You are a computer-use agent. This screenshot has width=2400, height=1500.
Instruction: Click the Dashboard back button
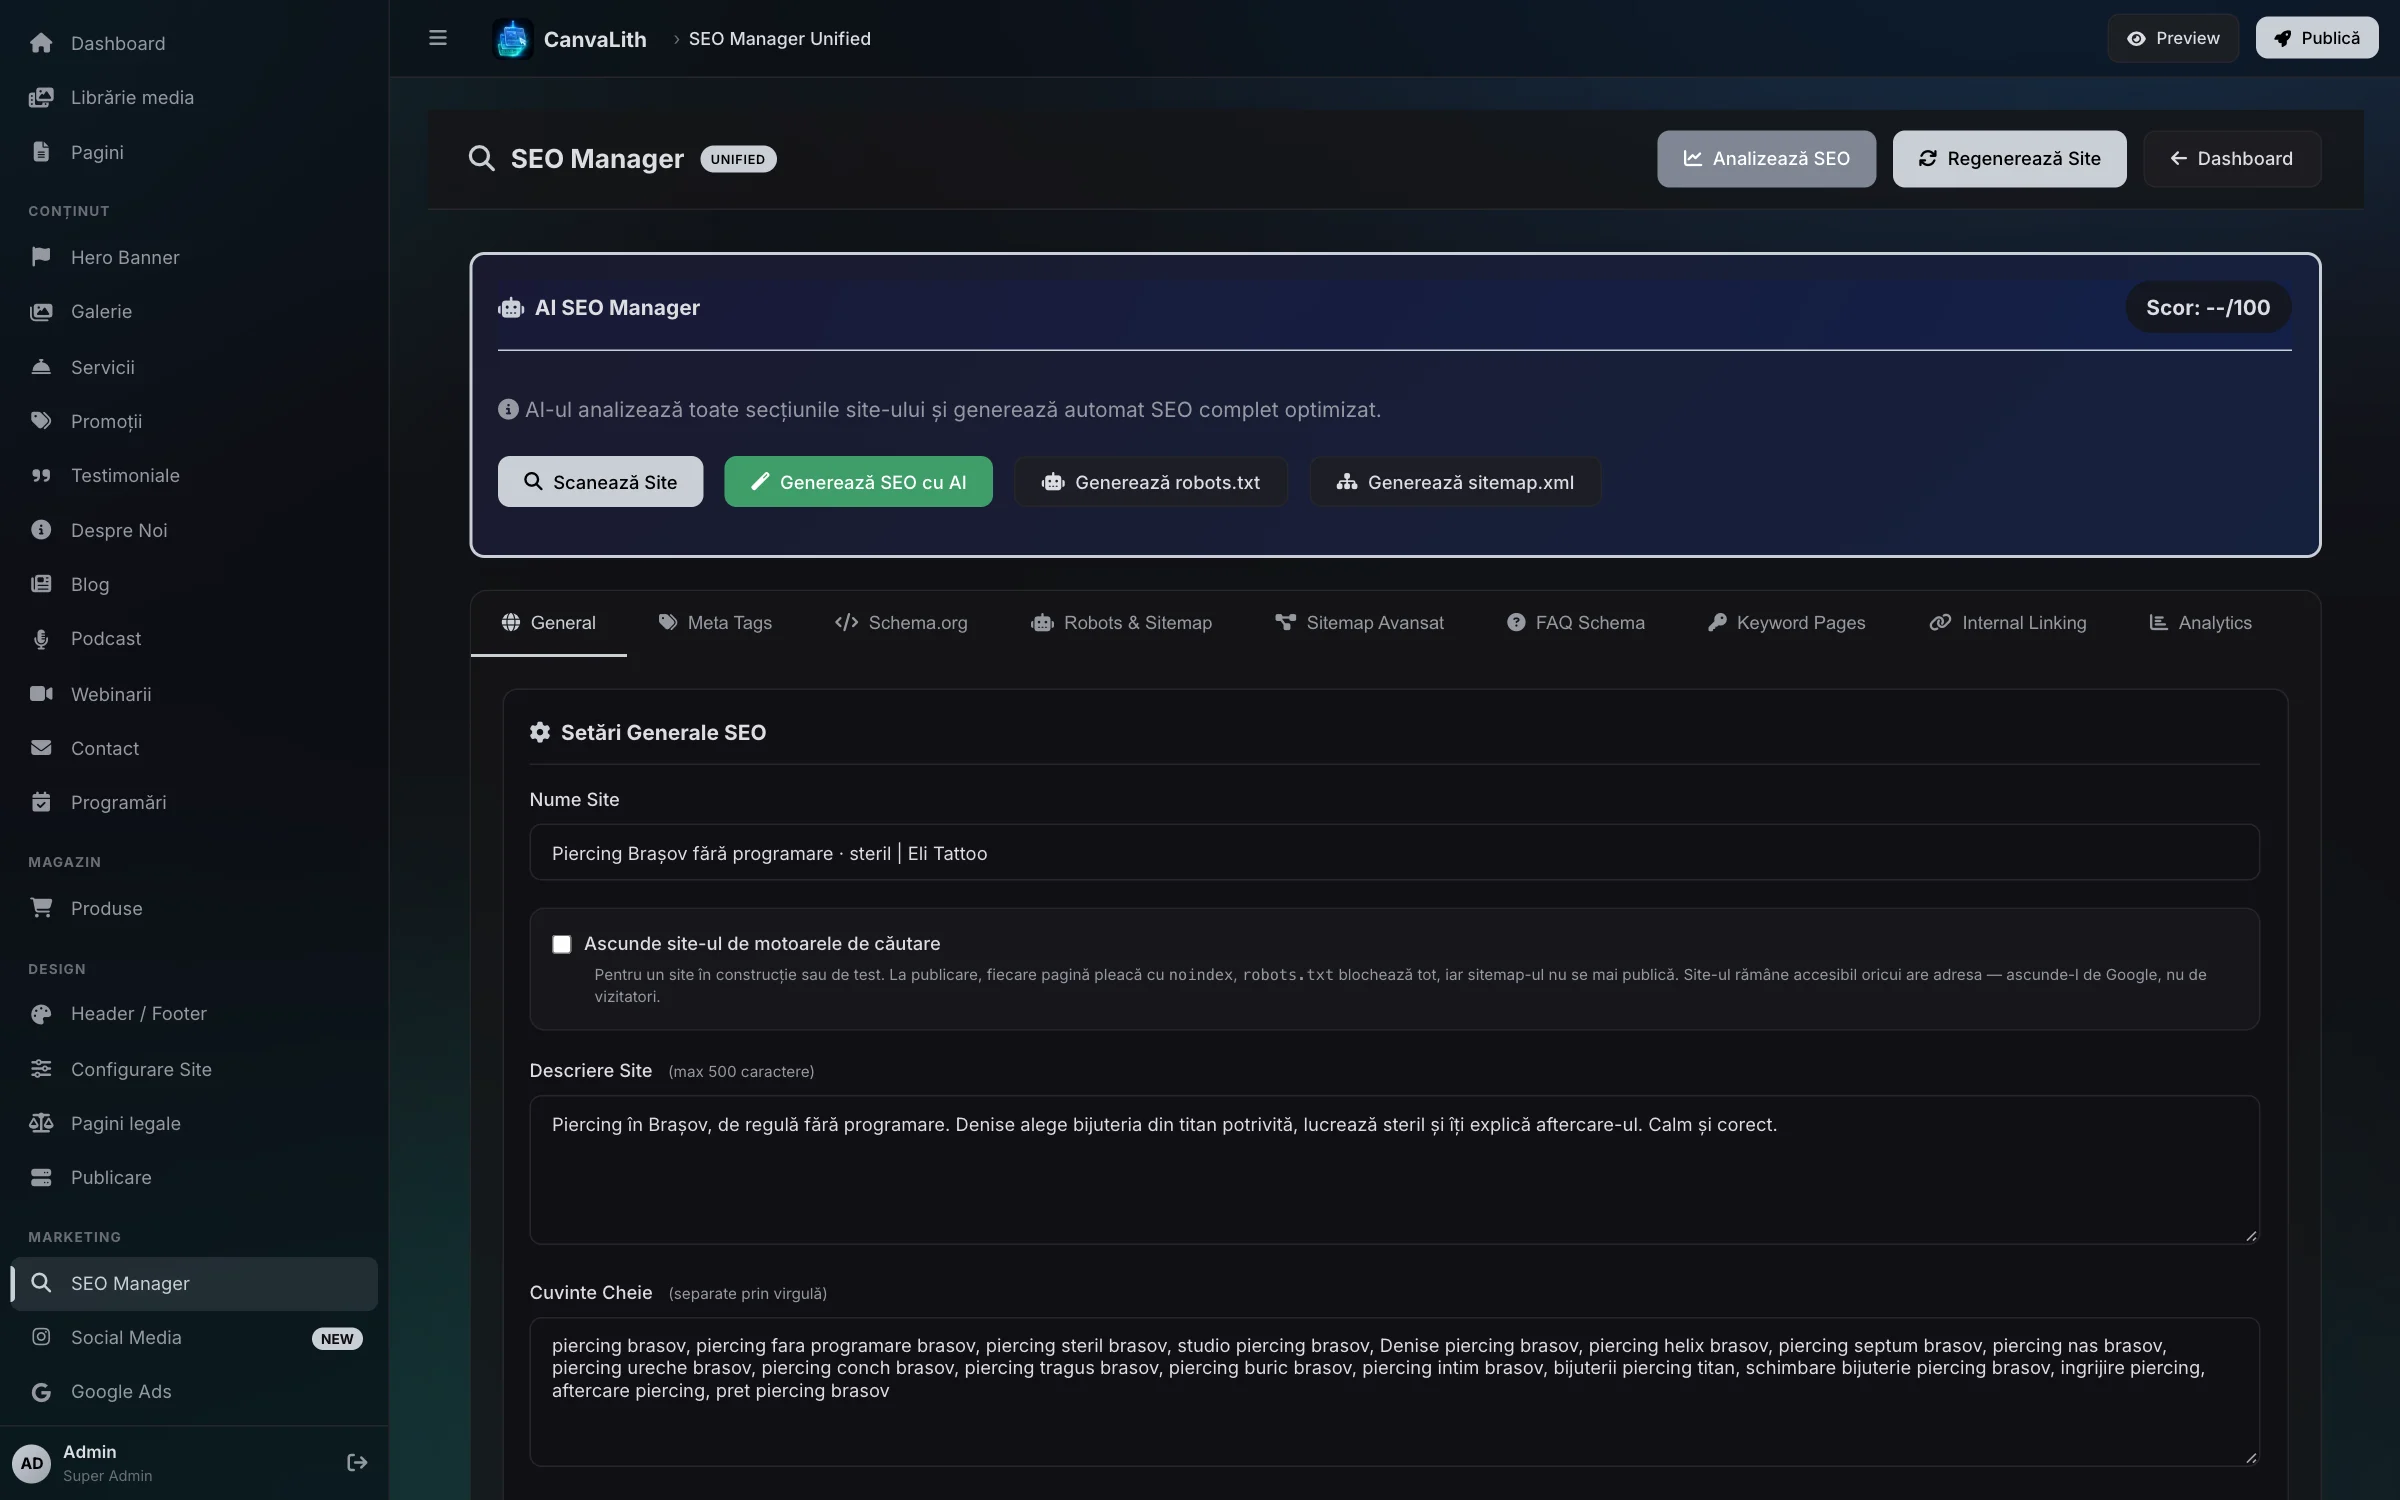pos(2232,158)
